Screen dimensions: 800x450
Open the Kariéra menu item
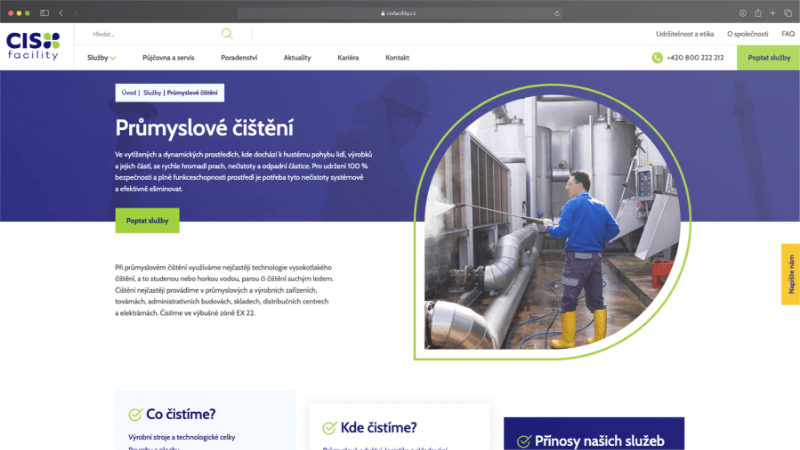point(348,58)
